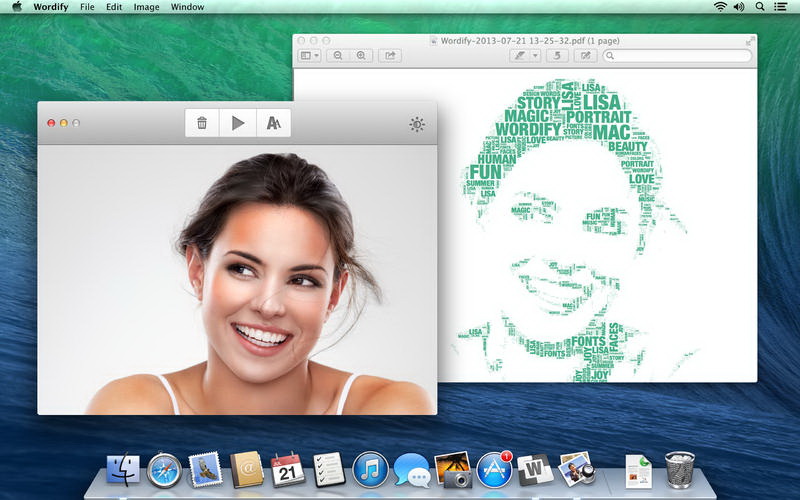Open the Image menu
The image size is (800, 500).
click(x=146, y=7)
